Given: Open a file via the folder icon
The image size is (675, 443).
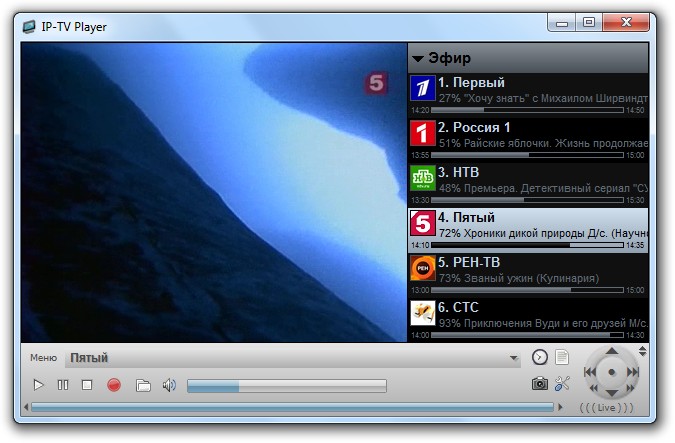Looking at the screenshot, I should pyautogui.click(x=143, y=385).
